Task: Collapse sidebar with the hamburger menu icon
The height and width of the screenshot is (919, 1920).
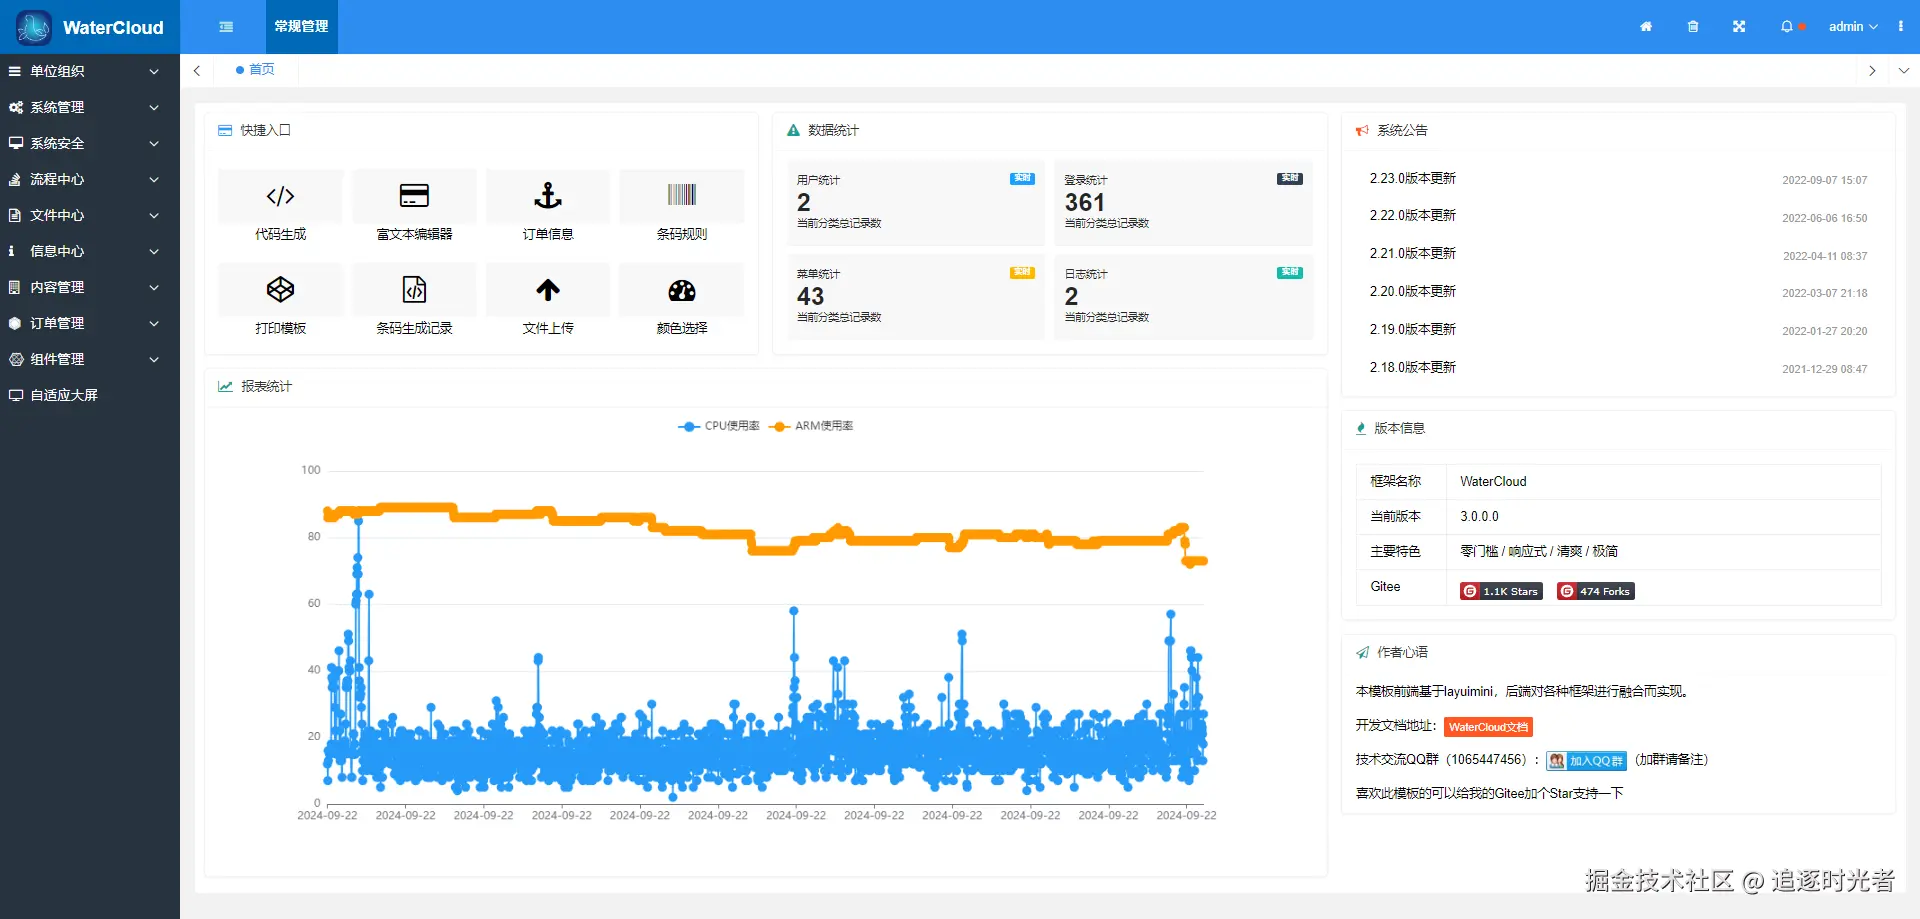Action: tap(226, 27)
